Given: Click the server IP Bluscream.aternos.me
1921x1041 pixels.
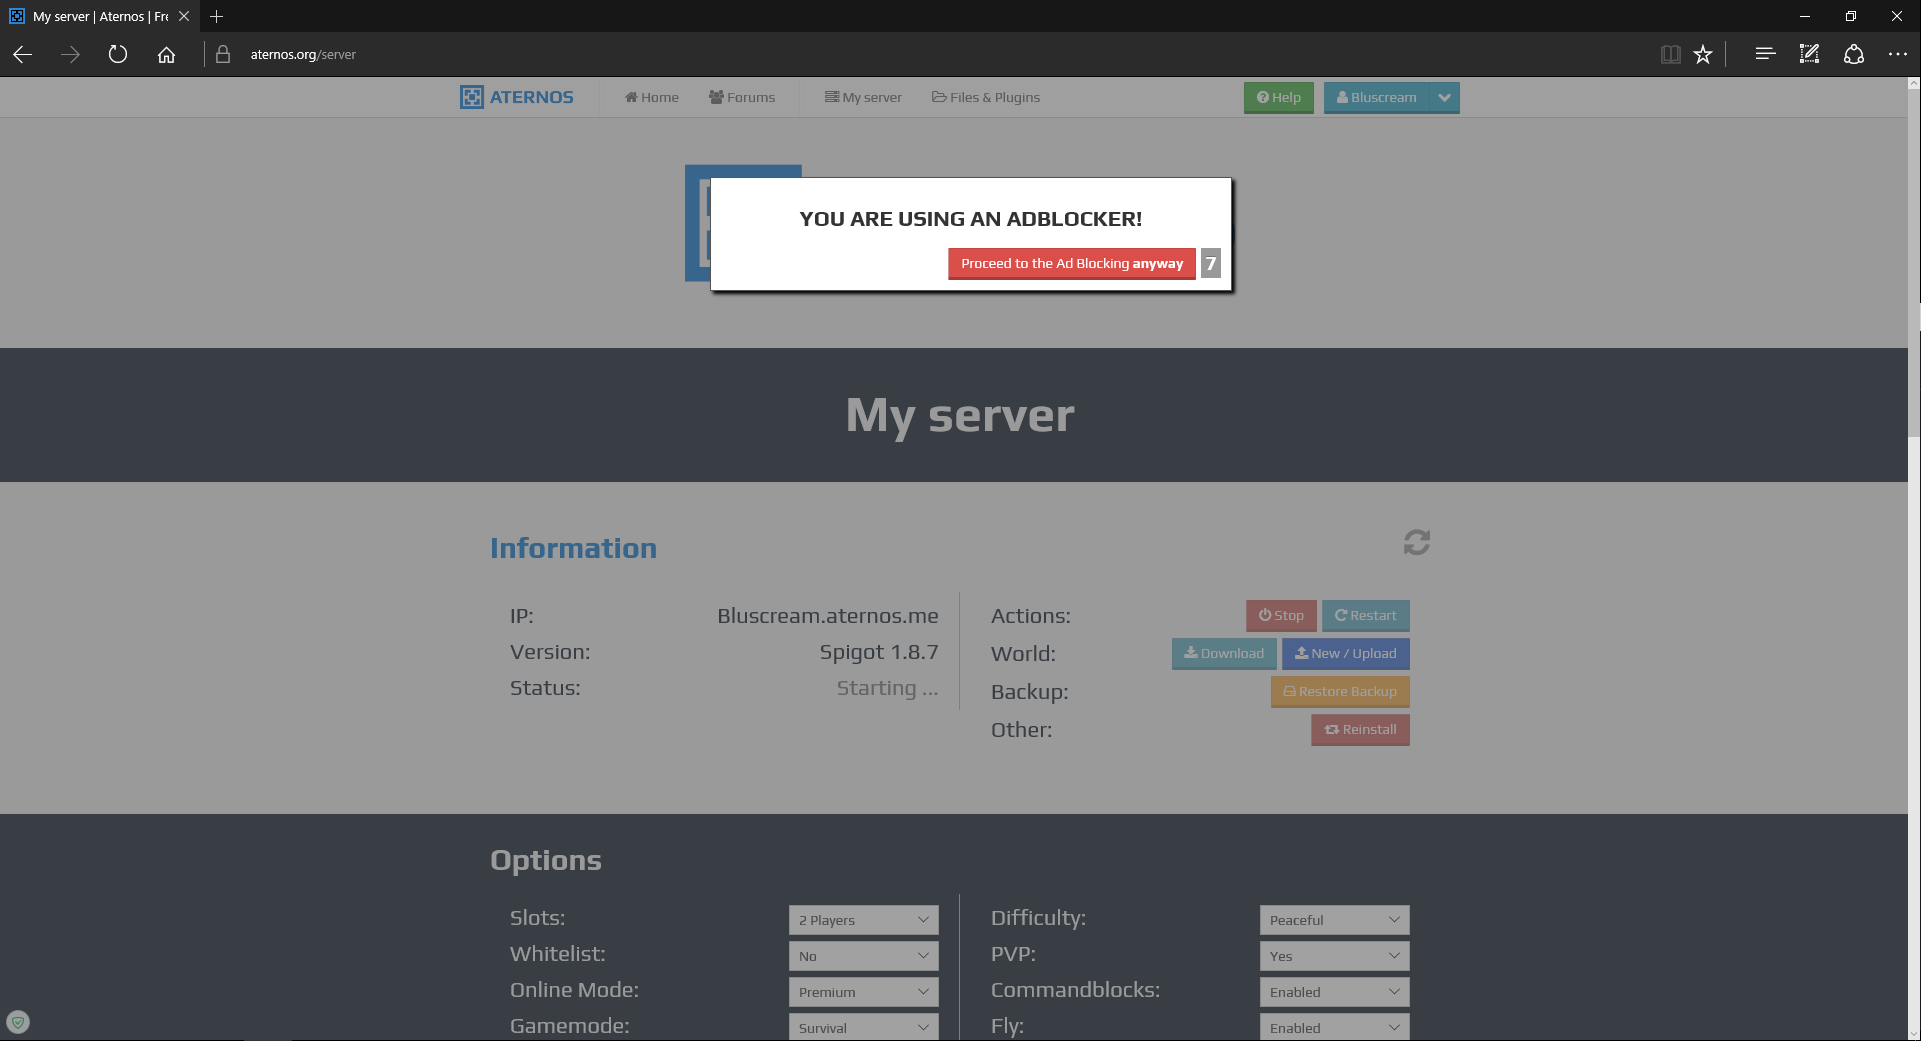Looking at the screenshot, I should click(x=828, y=616).
